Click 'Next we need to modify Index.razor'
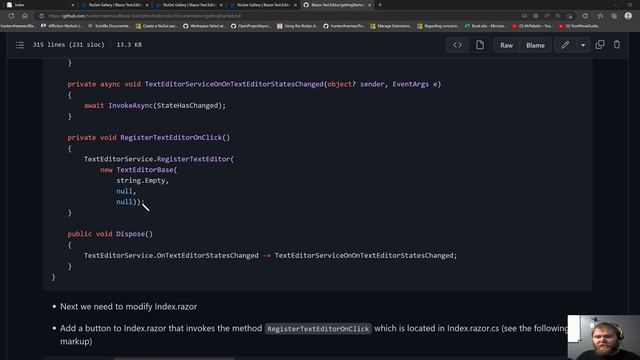The width and height of the screenshot is (640, 360). pos(128,307)
